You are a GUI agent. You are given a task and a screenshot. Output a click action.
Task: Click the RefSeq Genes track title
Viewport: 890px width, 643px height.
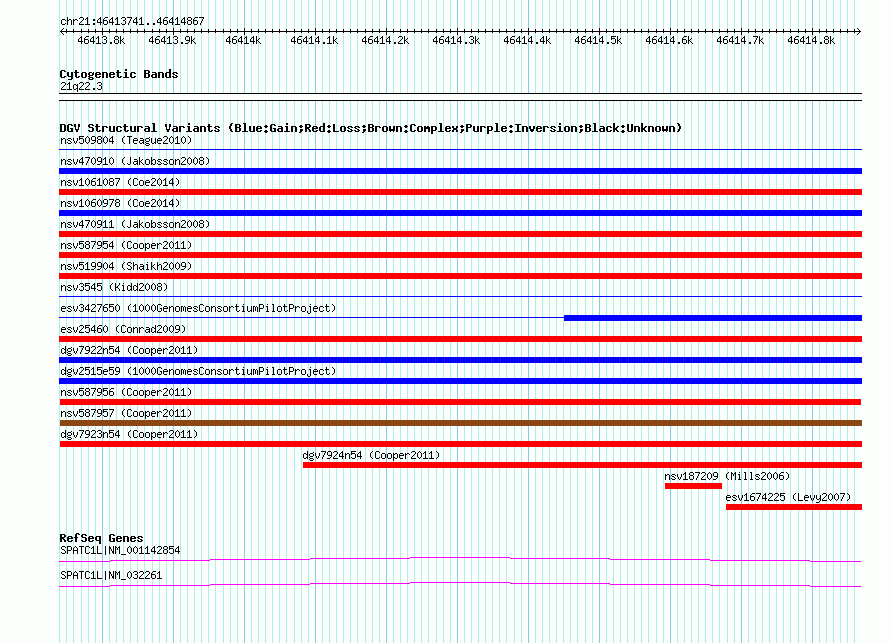101,538
